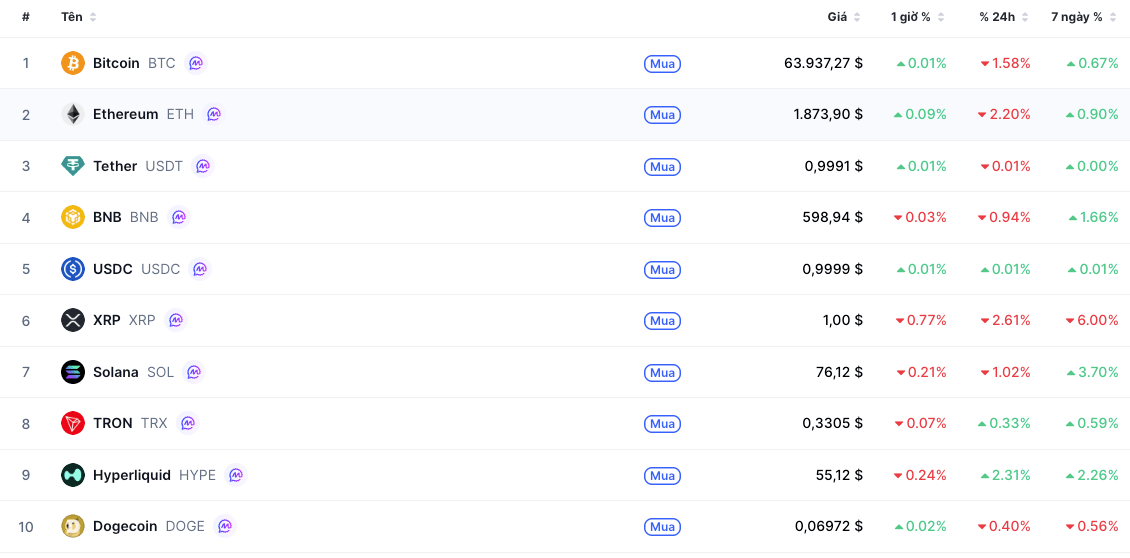
Task: Click the Bitcoin price 63.937,27 $
Action: 823,63
